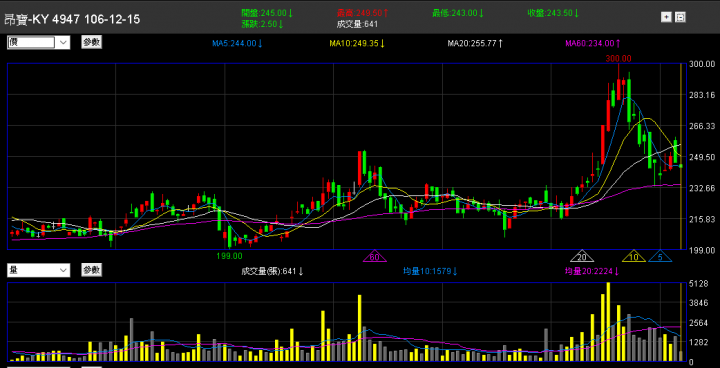Click the 參數 button beside the 量 dropdown
This screenshot has height=368, width=720.
[91, 270]
